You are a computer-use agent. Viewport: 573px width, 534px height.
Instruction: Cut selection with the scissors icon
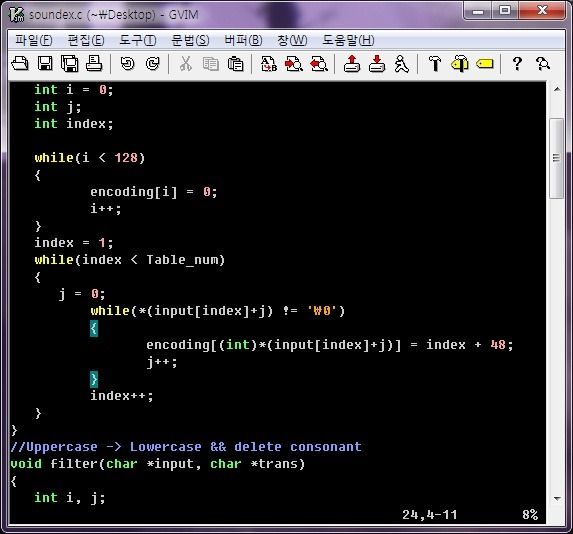coord(186,64)
